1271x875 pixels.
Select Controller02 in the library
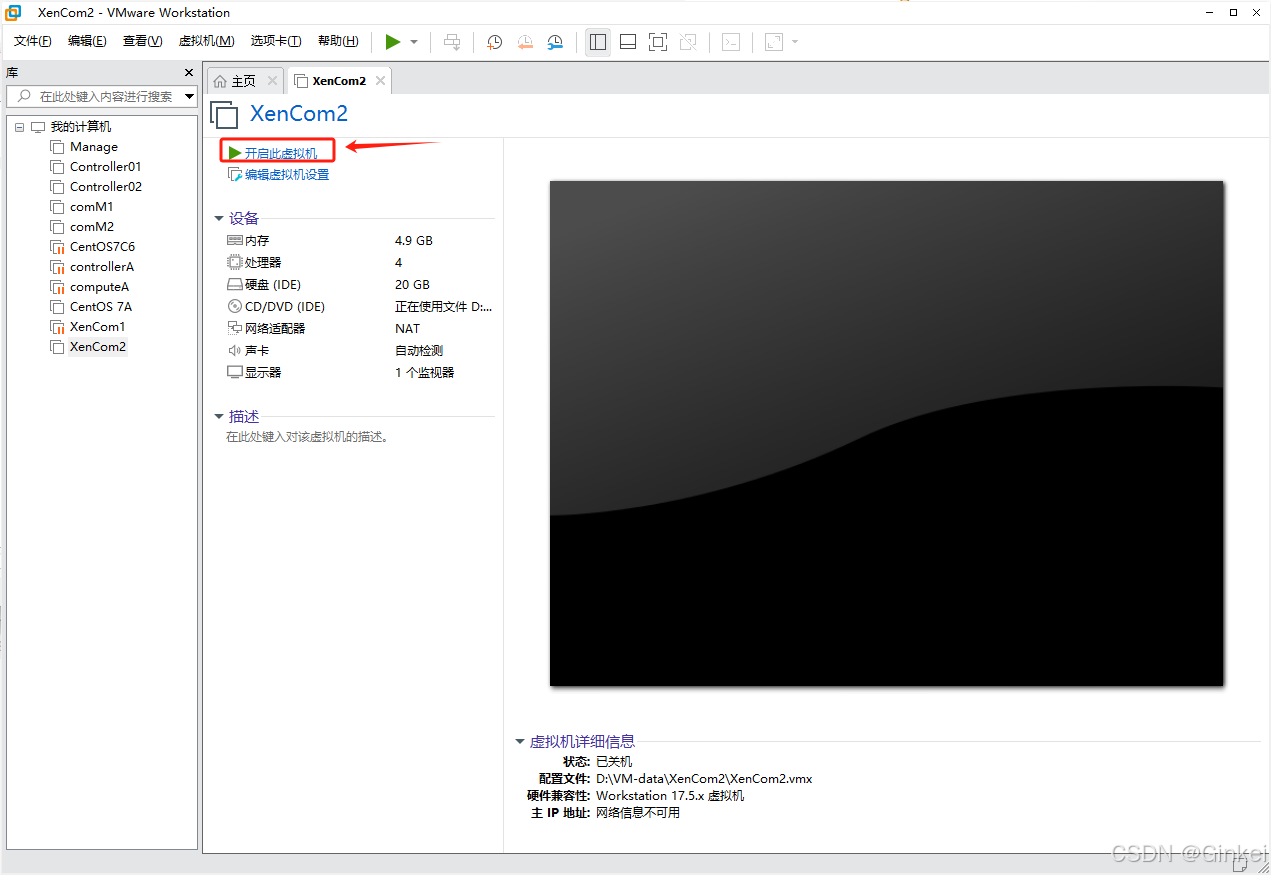106,187
